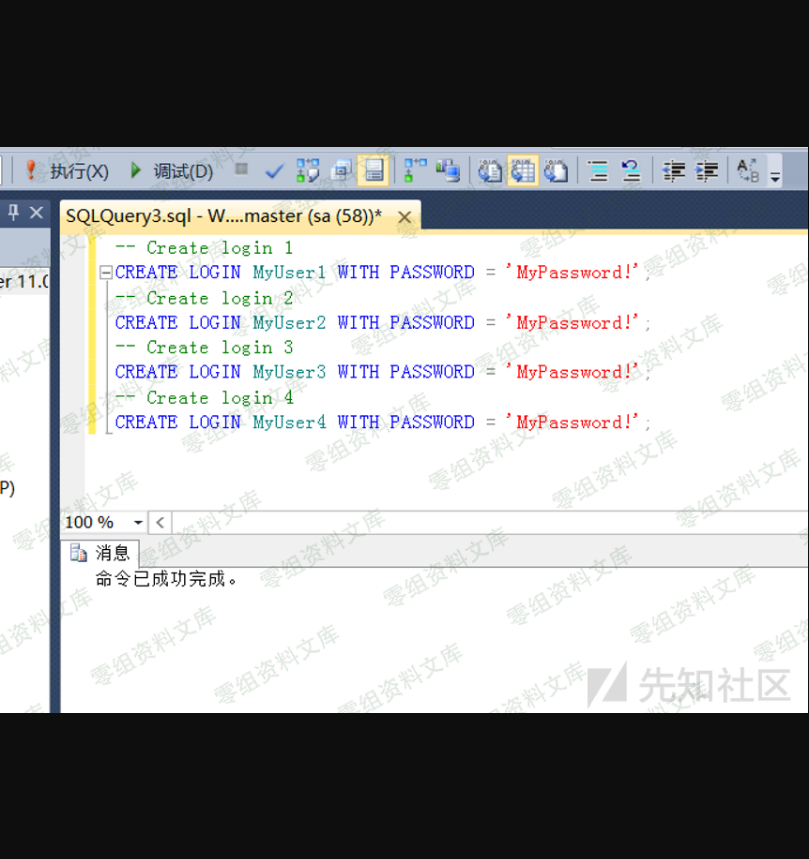This screenshot has height=859, width=809.
Task: Click the increase indent icon
Action: pyautogui.click(x=707, y=171)
